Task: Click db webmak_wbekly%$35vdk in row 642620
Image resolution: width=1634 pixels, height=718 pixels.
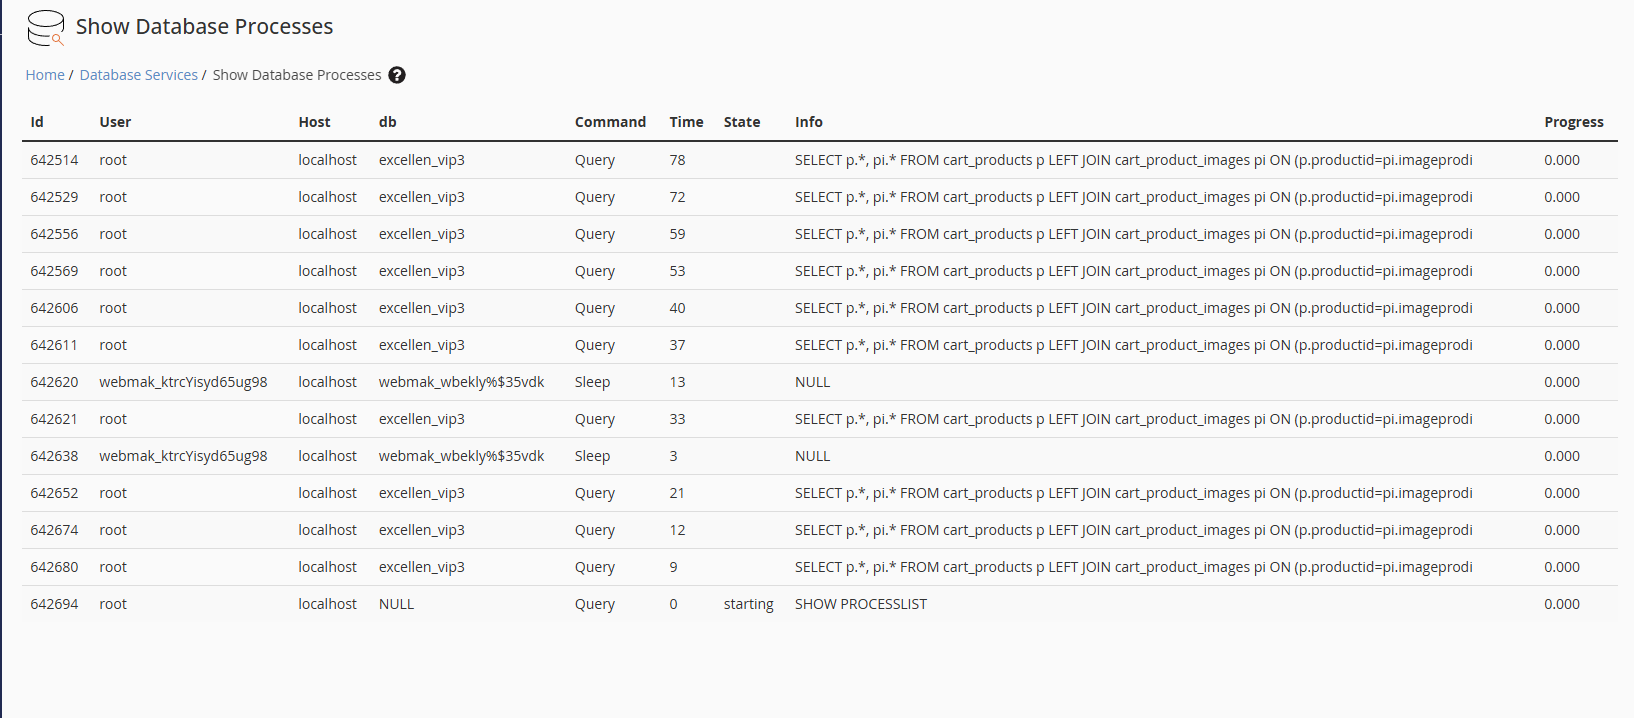Action: [461, 382]
